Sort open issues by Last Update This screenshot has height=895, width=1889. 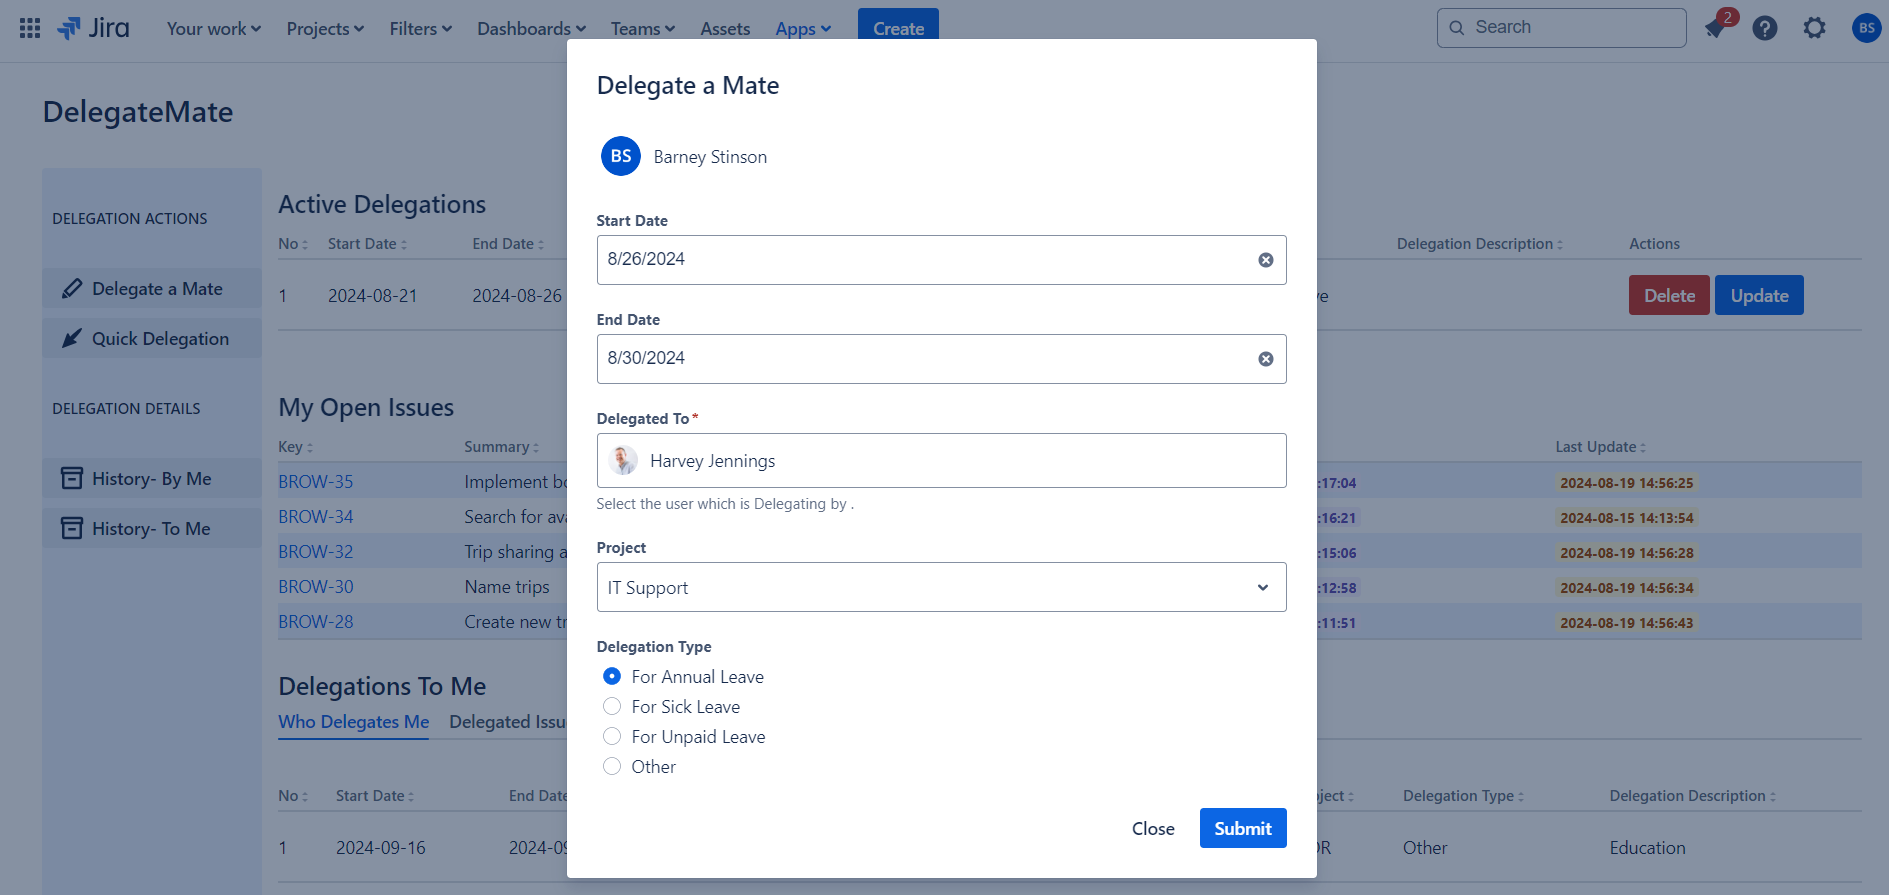point(1600,447)
